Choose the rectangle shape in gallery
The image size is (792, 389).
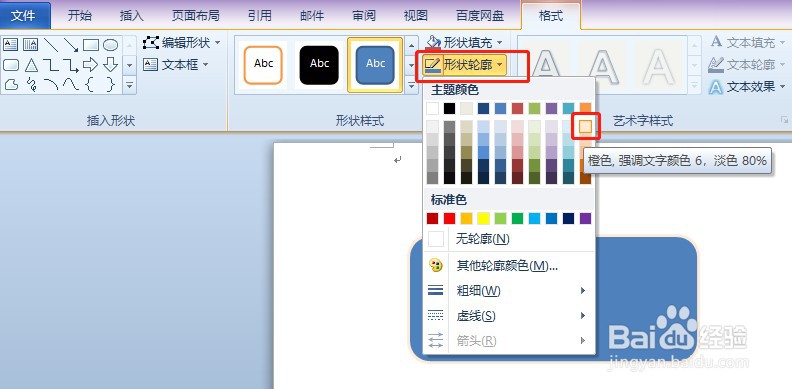(91, 45)
